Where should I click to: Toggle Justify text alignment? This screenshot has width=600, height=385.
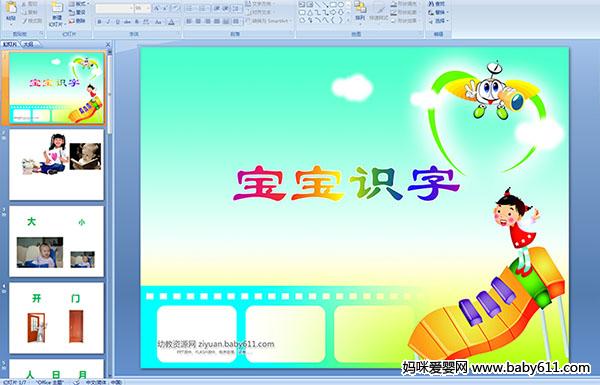click(x=217, y=21)
